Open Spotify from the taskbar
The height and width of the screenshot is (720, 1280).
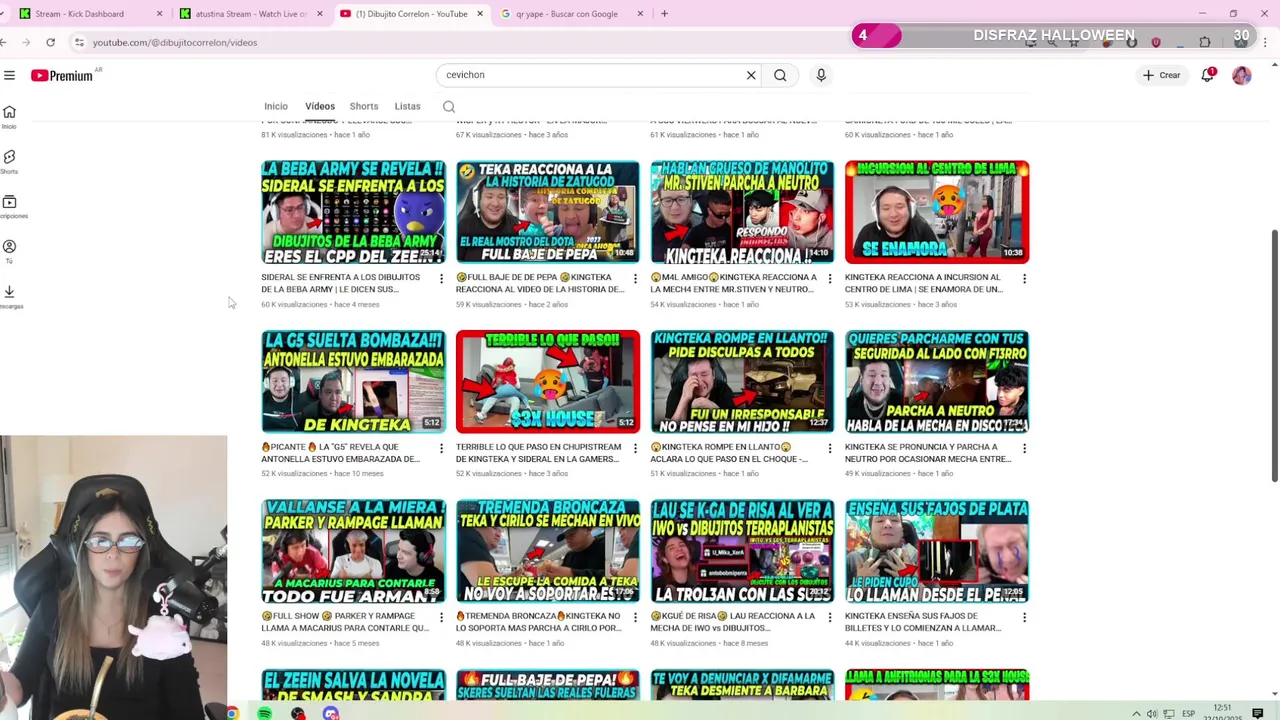click(x=265, y=713)
